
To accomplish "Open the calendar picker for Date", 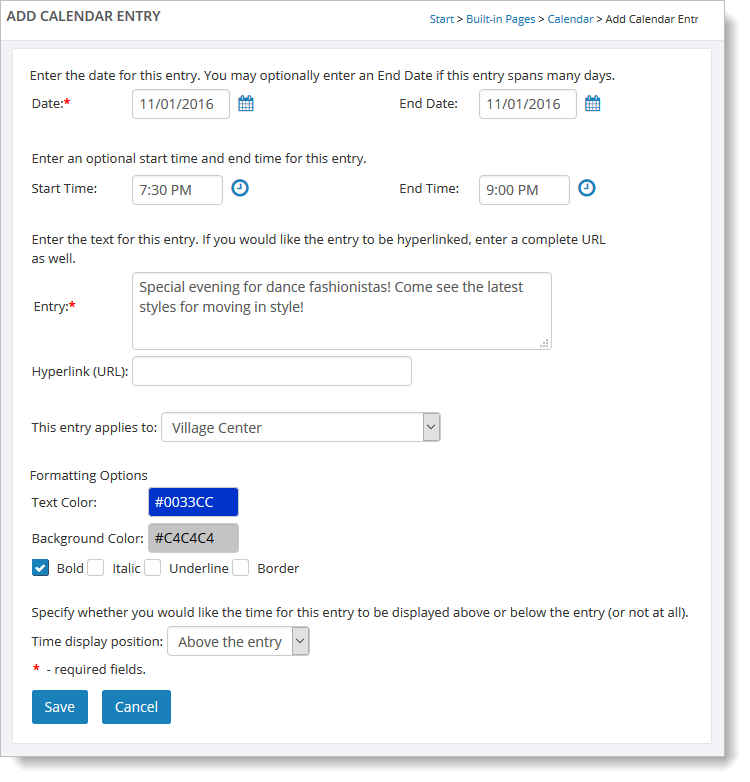I will click(246, 104).
